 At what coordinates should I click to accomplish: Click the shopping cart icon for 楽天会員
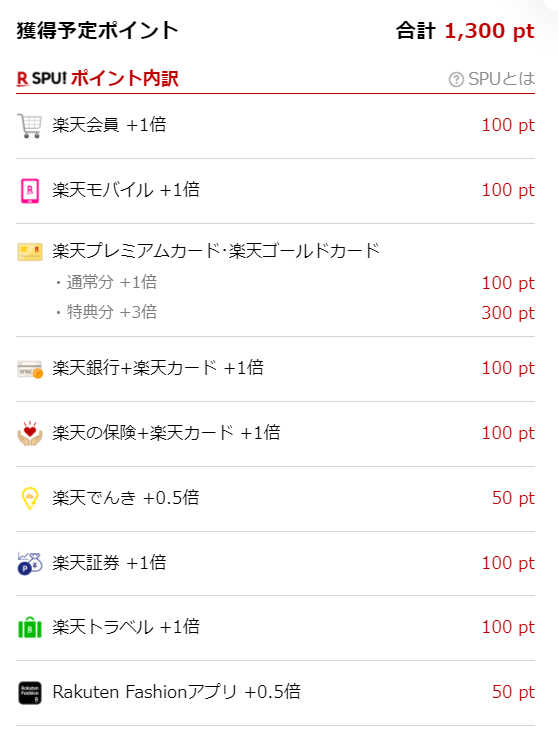click(x=29, y=126)
